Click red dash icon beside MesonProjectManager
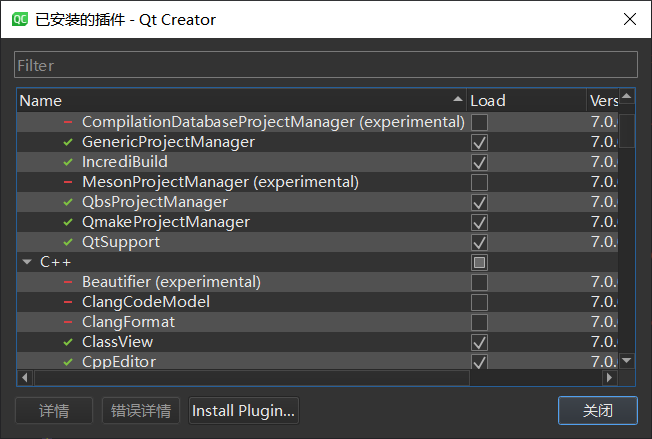 pos(68,182)
